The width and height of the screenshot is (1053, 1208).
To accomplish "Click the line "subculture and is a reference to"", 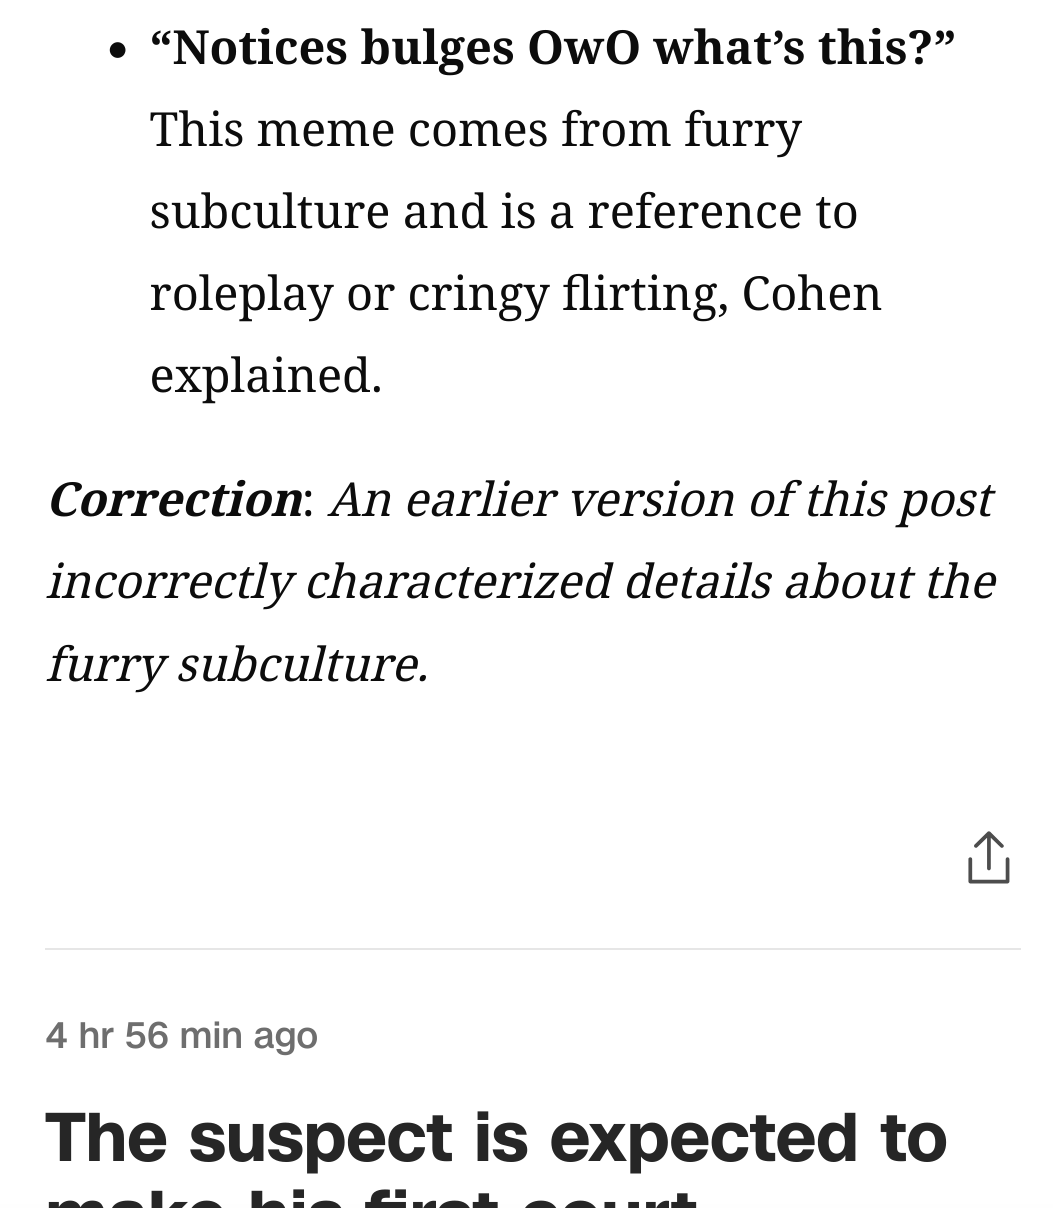I will tap(504, 211).
